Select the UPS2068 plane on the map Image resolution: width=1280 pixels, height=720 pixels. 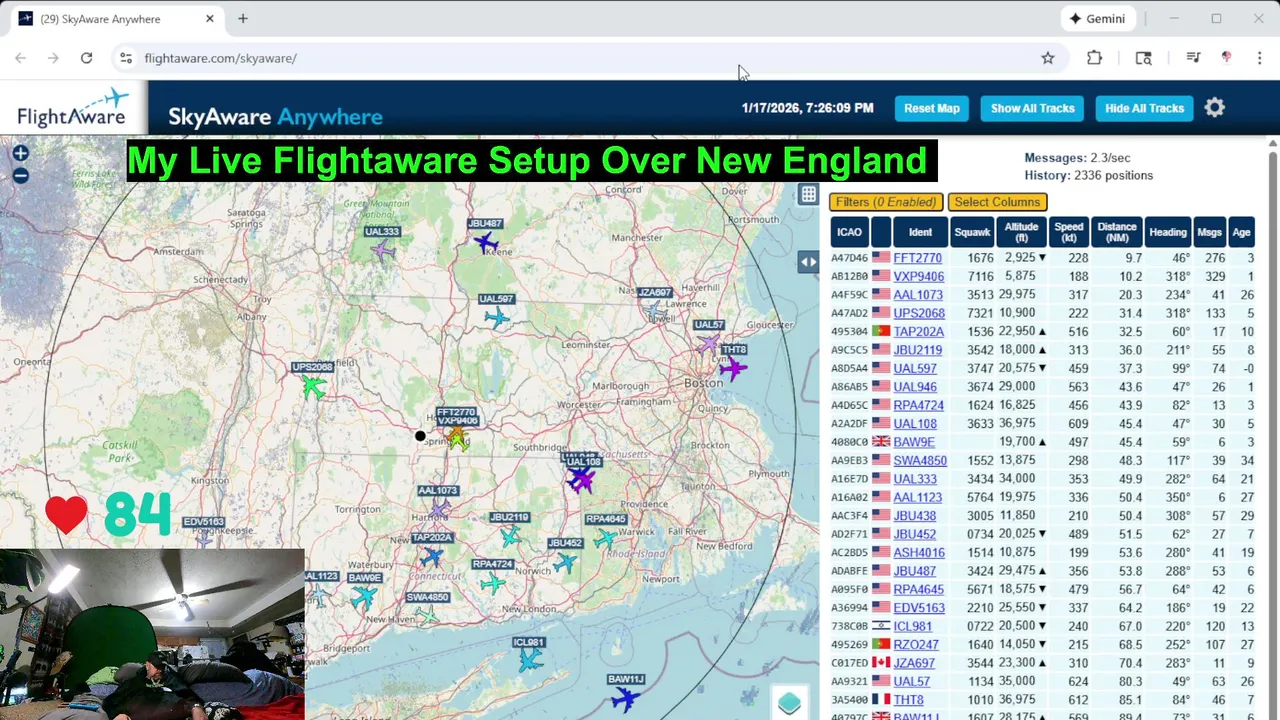[313, 386]
